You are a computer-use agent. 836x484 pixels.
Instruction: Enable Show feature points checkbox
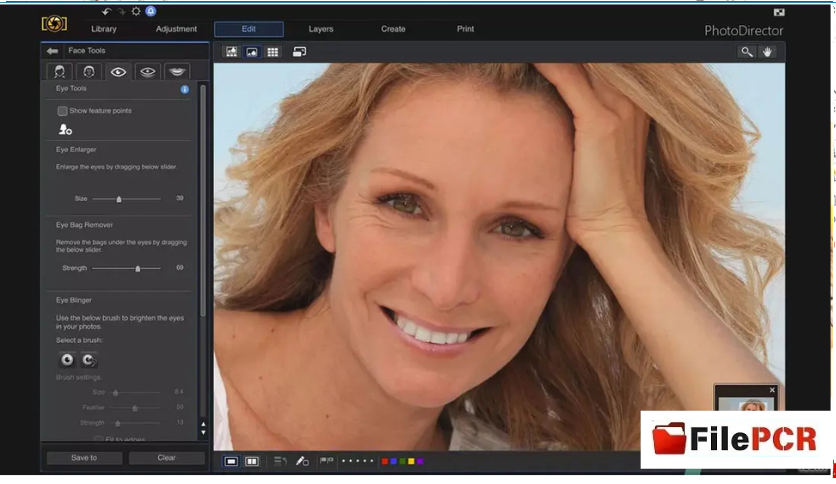point(62,111)
